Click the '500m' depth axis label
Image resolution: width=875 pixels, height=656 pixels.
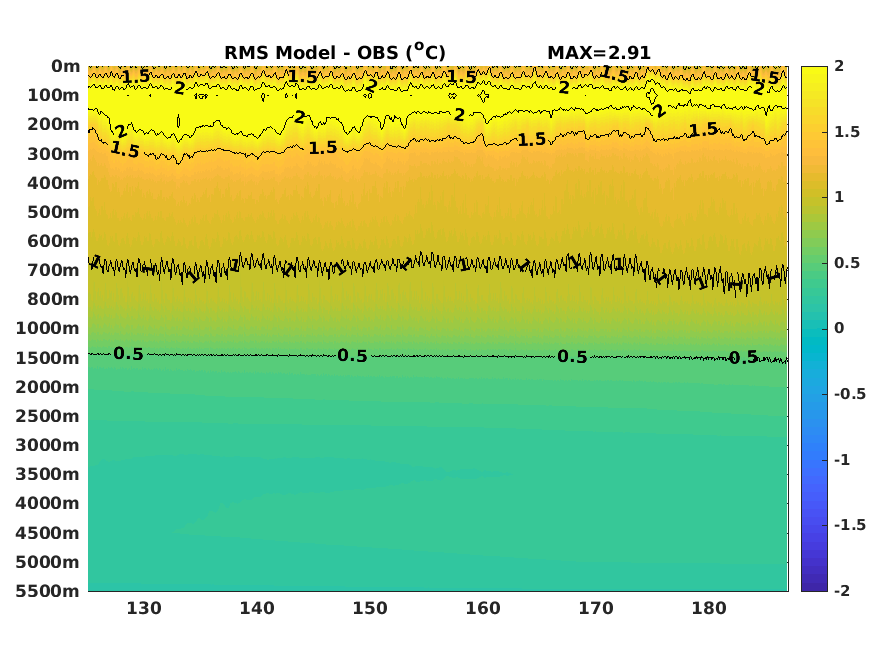[x=53, y=212]
